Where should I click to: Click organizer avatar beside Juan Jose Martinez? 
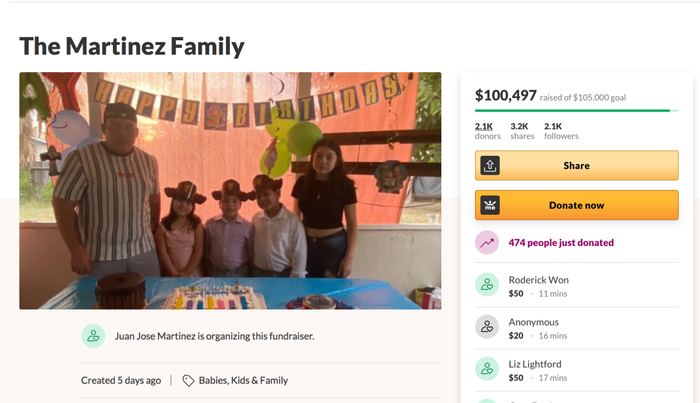[93, 336]
